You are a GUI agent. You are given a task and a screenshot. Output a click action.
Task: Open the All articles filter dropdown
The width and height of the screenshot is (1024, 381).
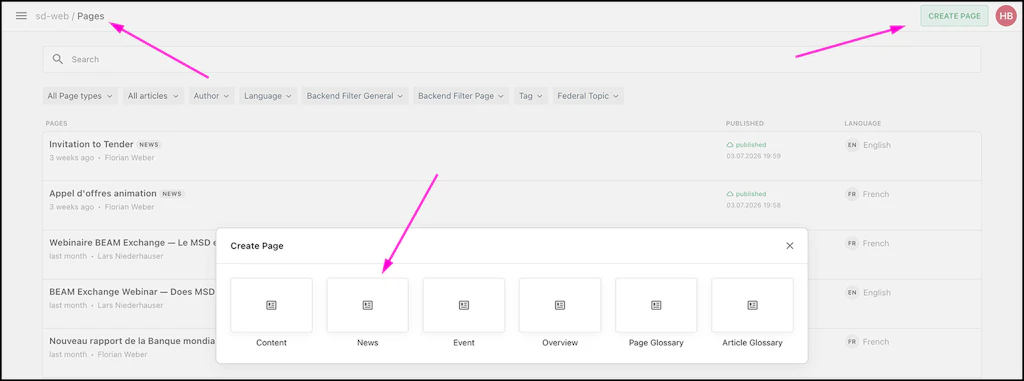pyautogui.click(x=154, y=96)
